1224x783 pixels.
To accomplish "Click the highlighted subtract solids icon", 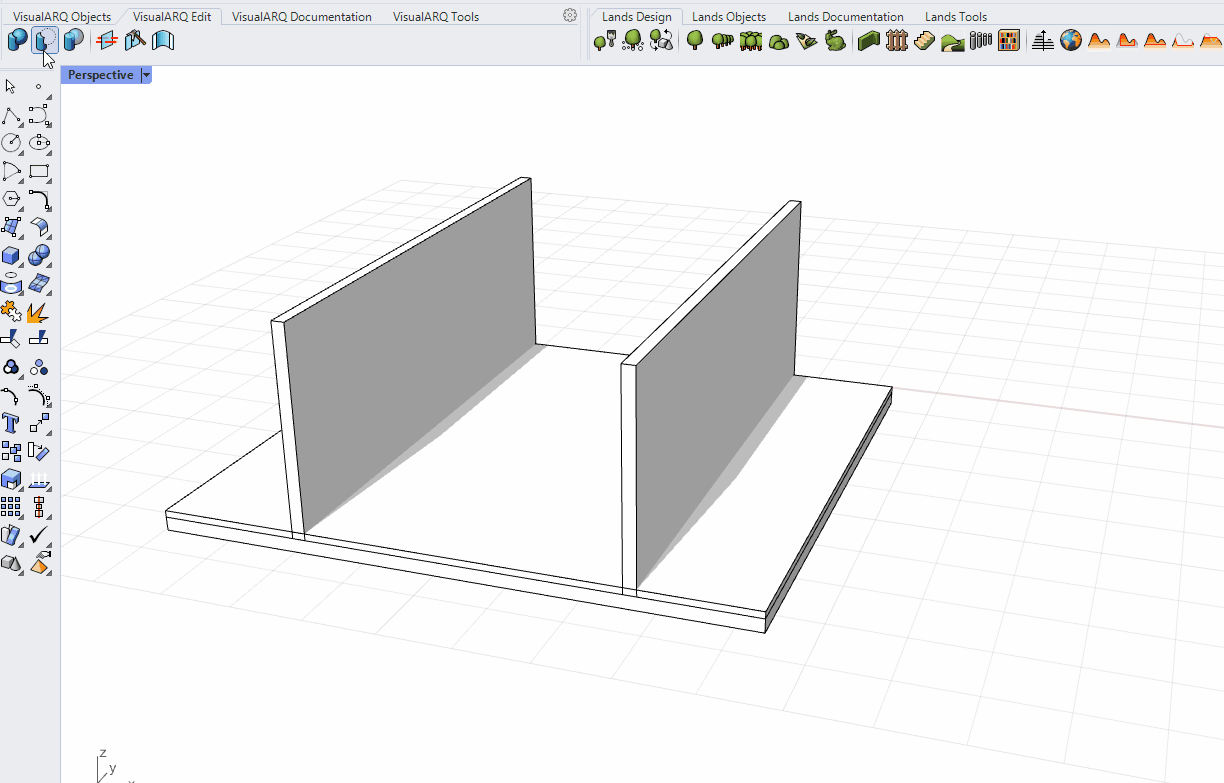I will (45, 40).
